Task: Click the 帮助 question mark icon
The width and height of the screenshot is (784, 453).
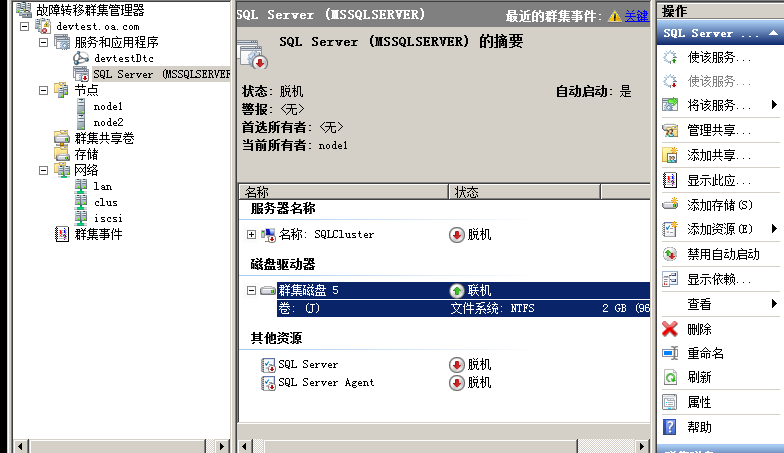Action: [x=670, y=427]
